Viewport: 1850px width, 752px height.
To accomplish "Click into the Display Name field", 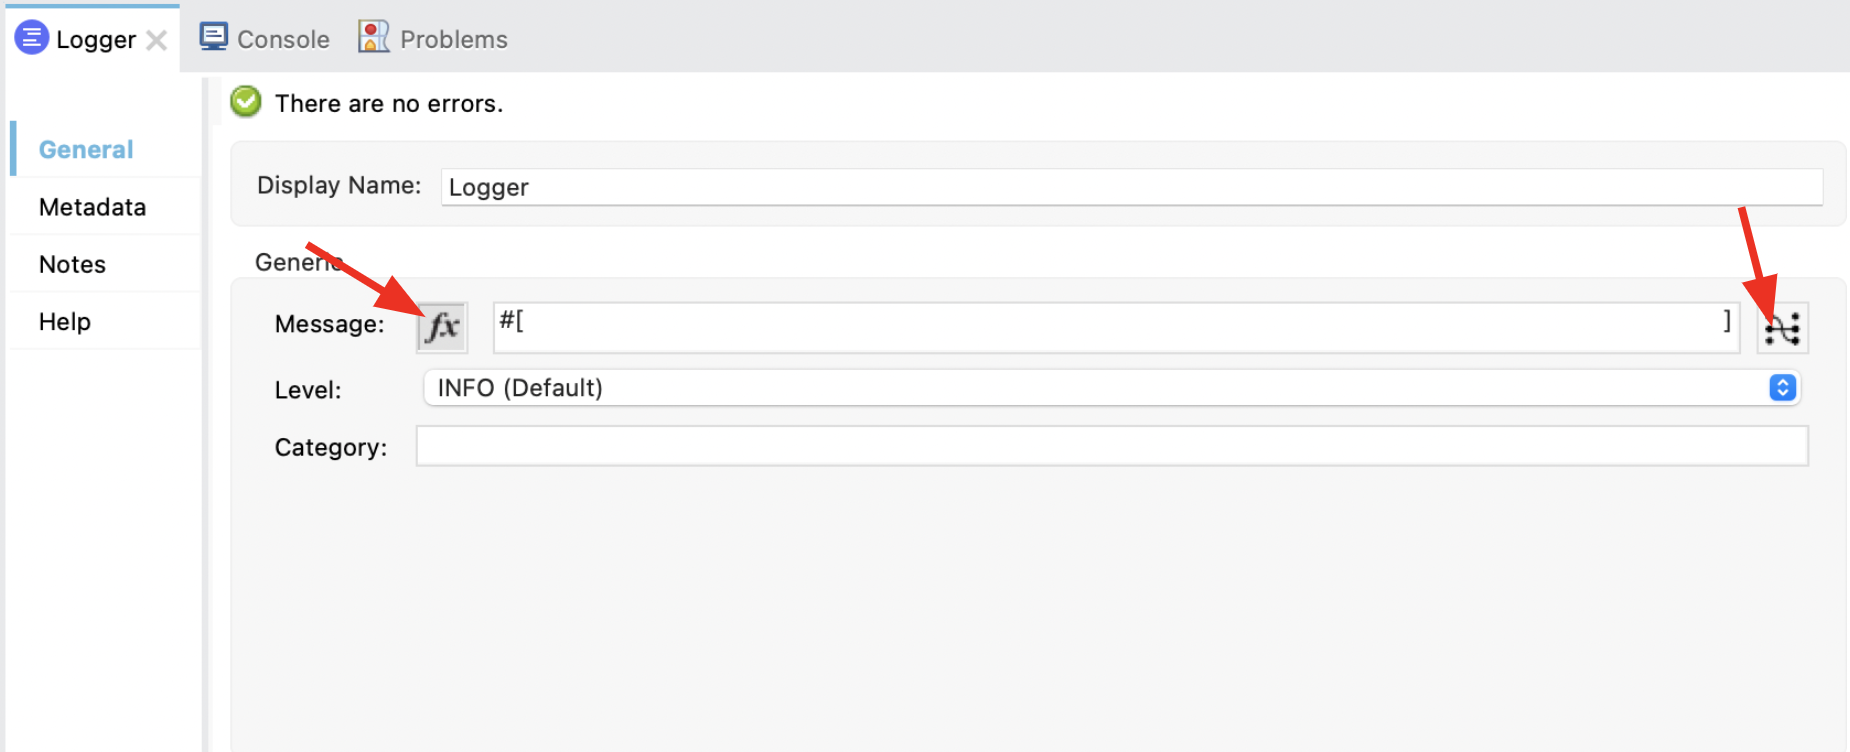I will pyautogui.click(x=1130, y=187).
